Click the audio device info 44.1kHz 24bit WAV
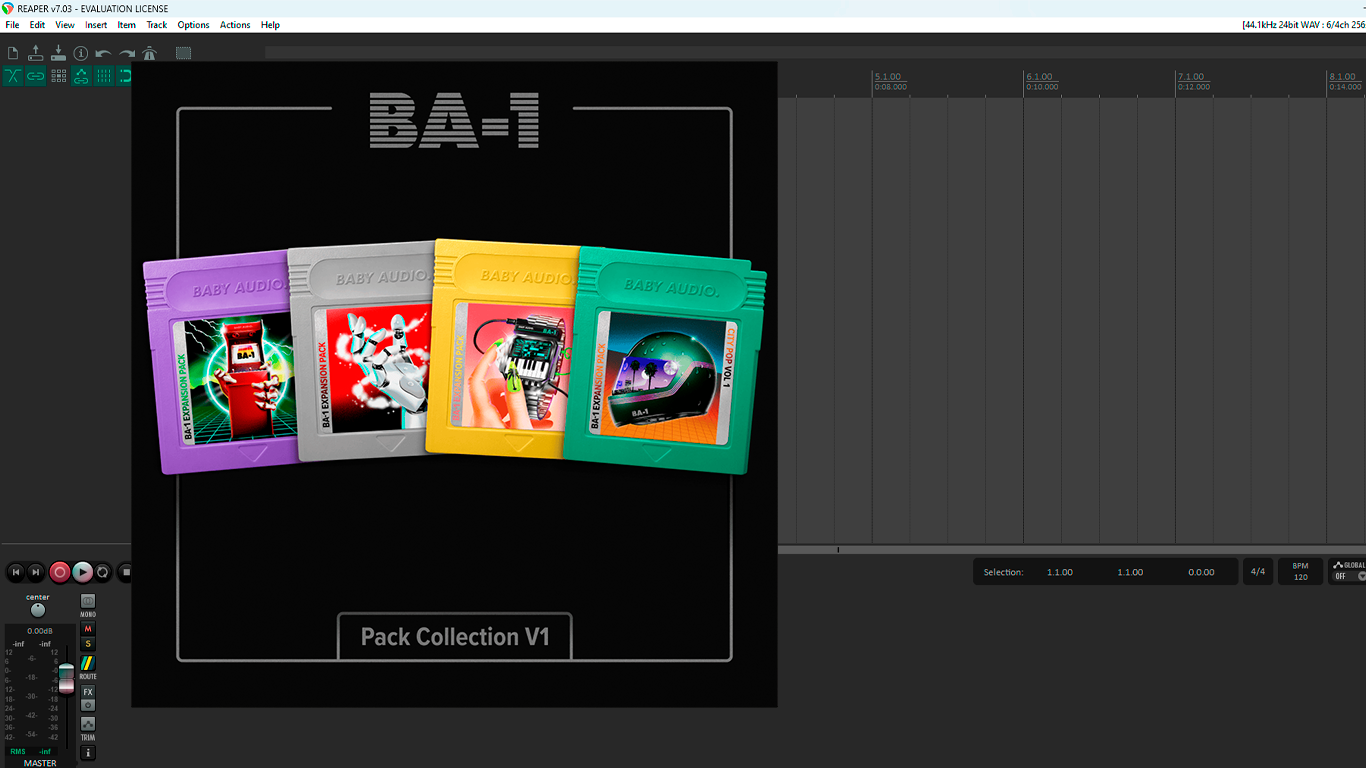Viewport: 1366px width, 768px height. 1303,25
